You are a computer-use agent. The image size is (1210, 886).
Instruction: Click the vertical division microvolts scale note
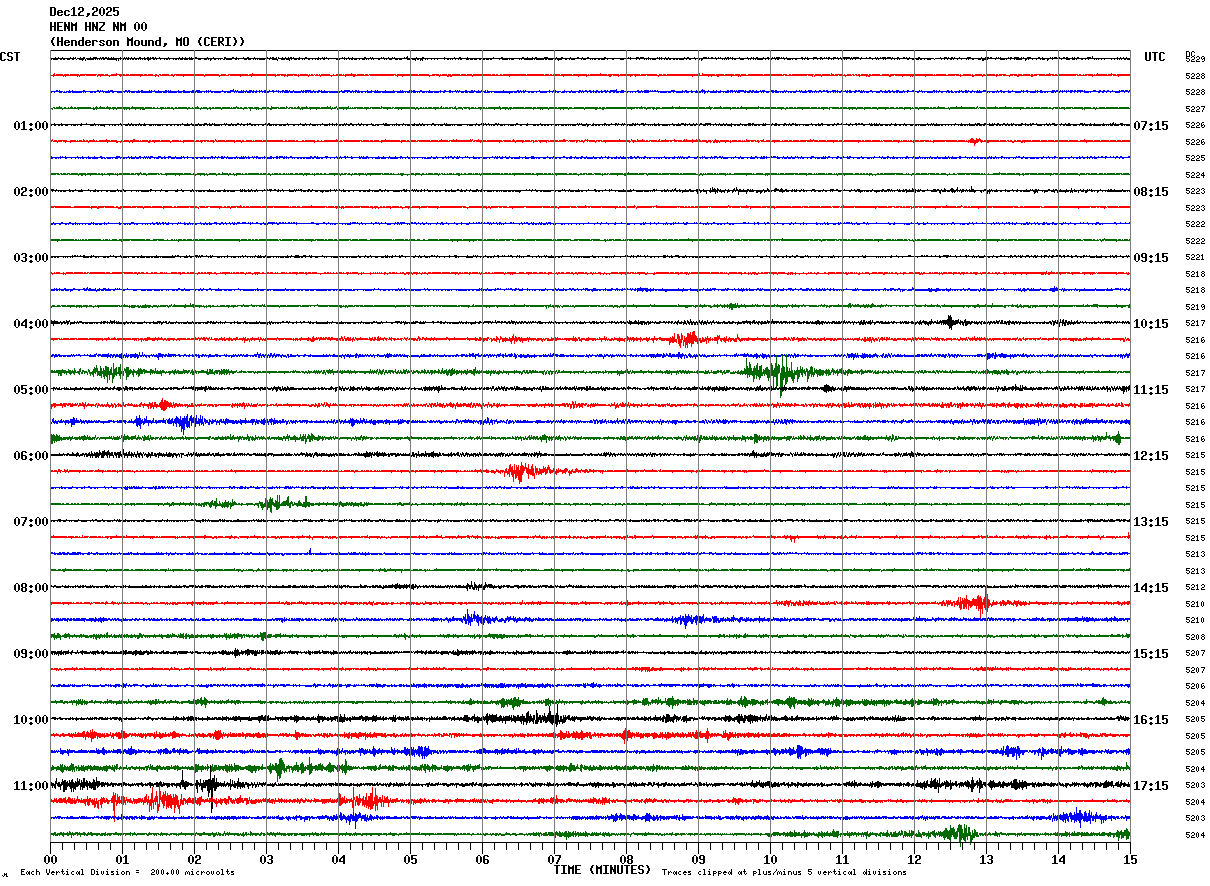tap(127, 873)
